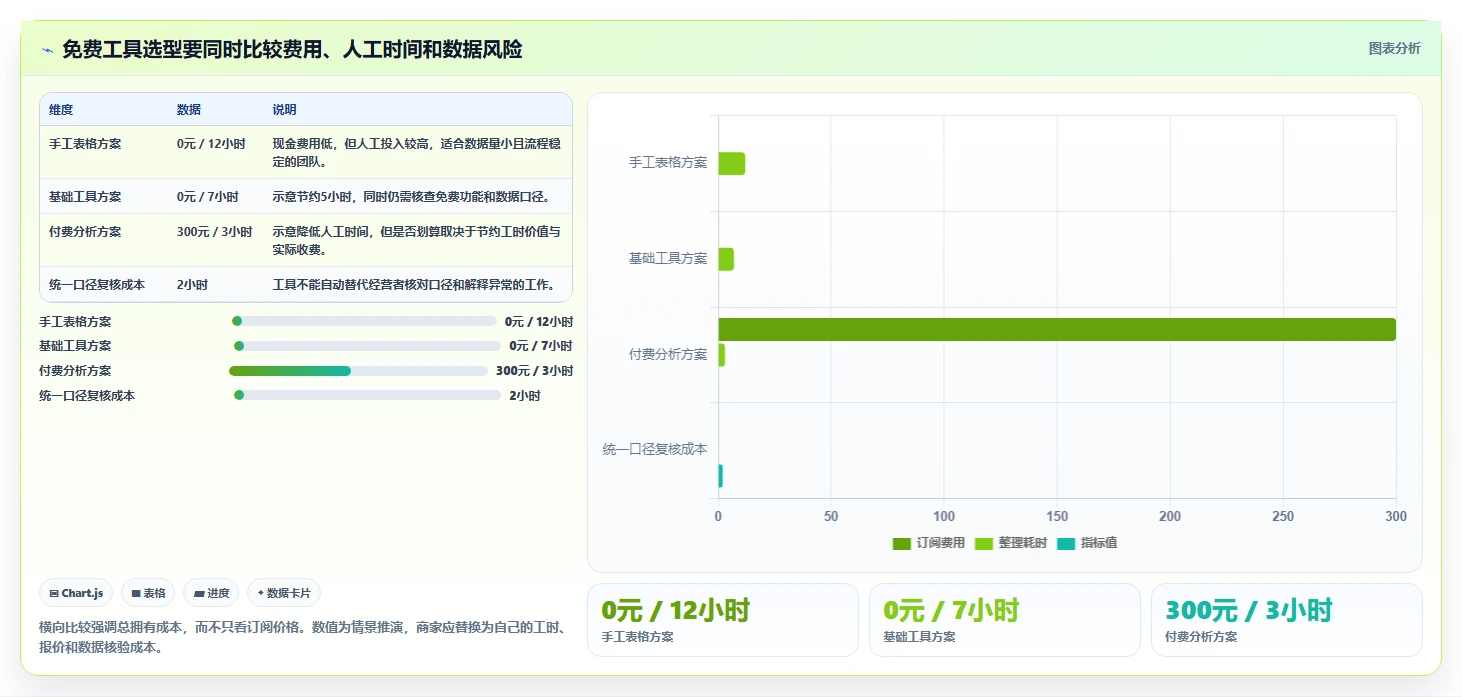Image resolution: width=1462 pixels, height=697 pixels.
Task: Click the 250 tick on the chart x-axis
Action: tap(1283, 517)
